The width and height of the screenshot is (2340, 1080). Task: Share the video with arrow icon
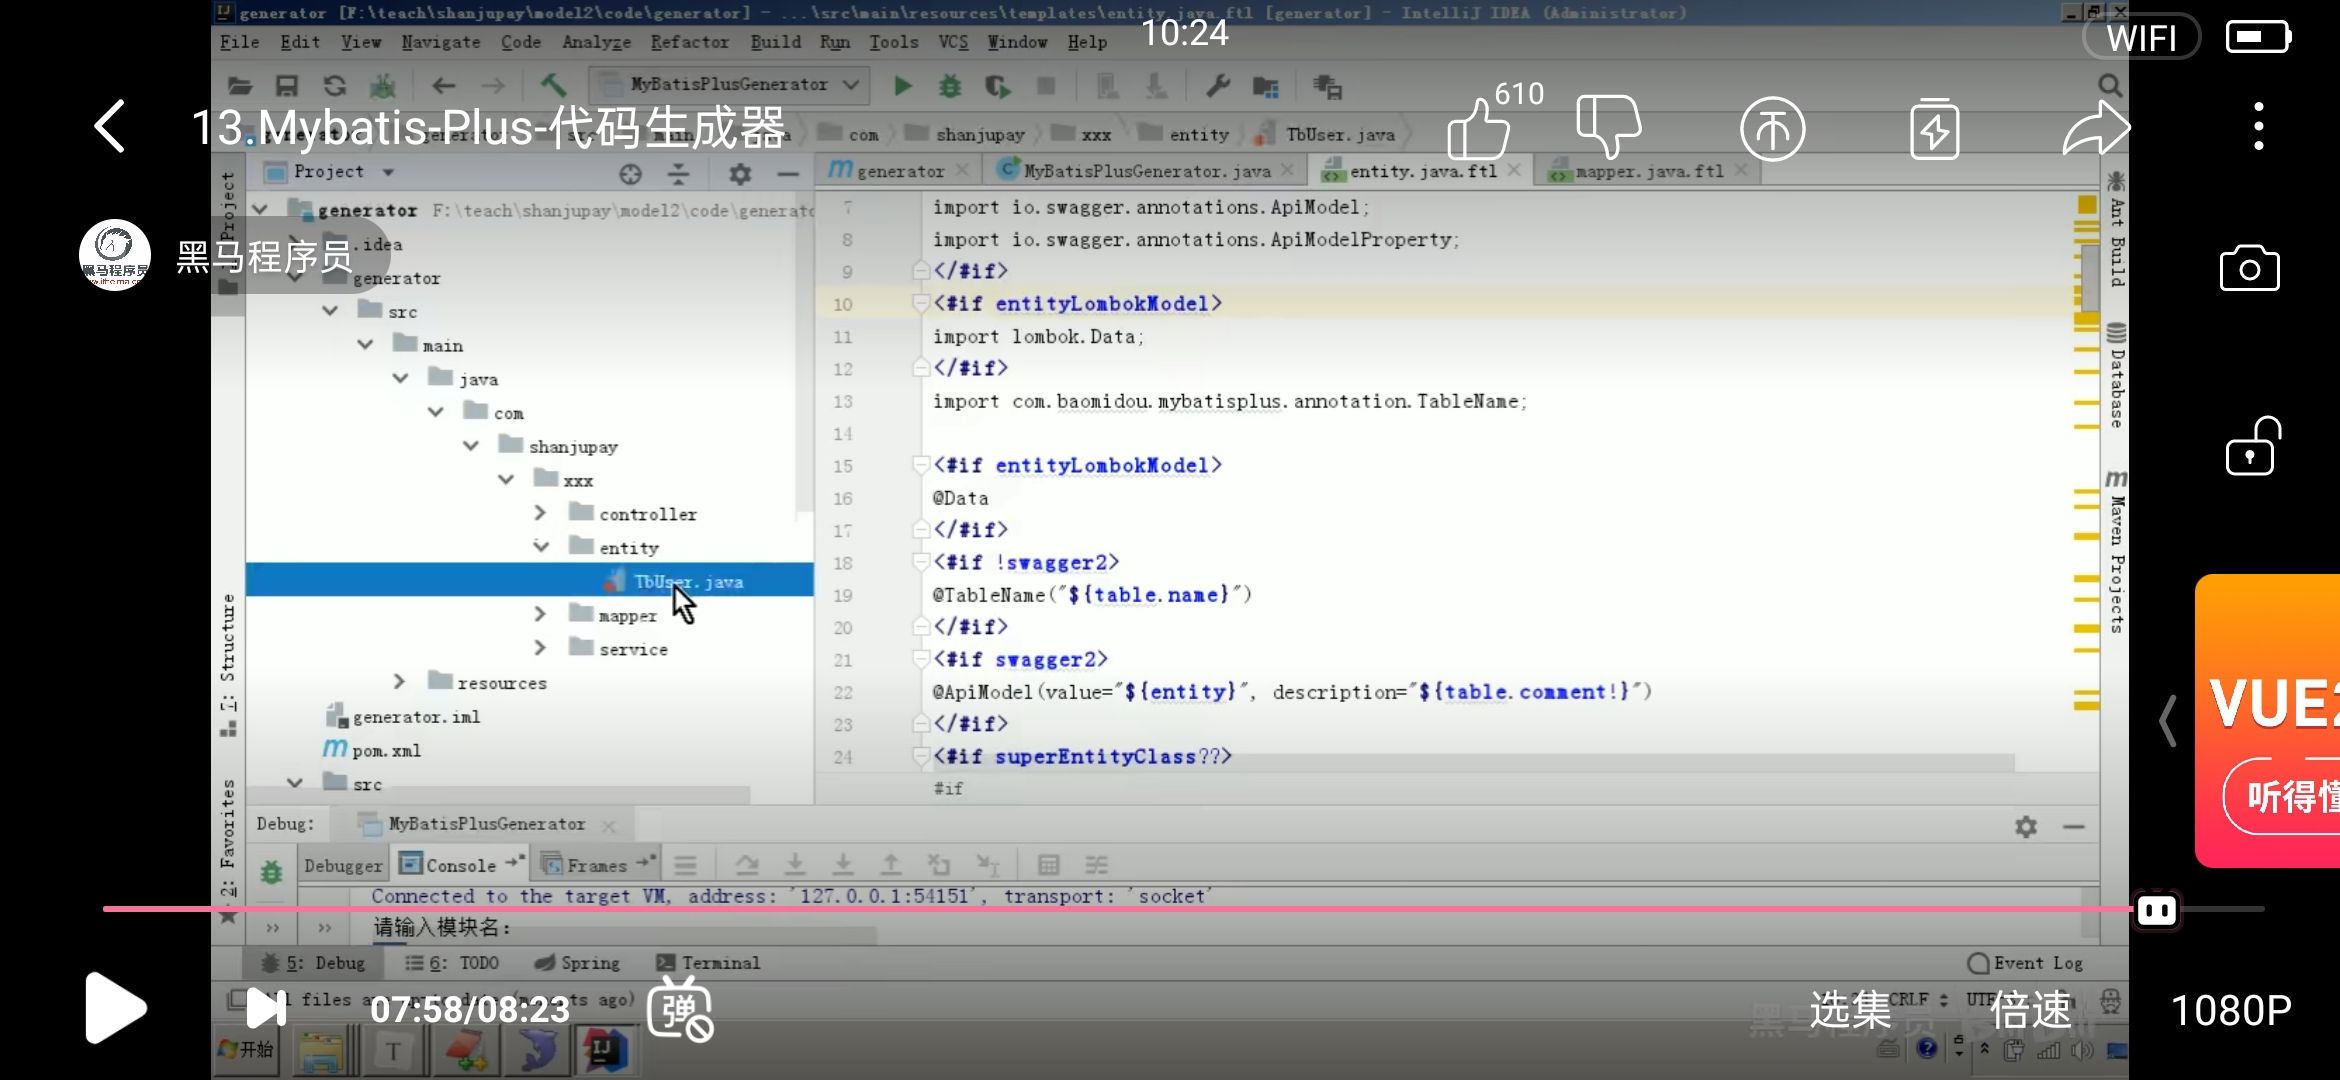pyautogui.click(x=2096, y=128)
